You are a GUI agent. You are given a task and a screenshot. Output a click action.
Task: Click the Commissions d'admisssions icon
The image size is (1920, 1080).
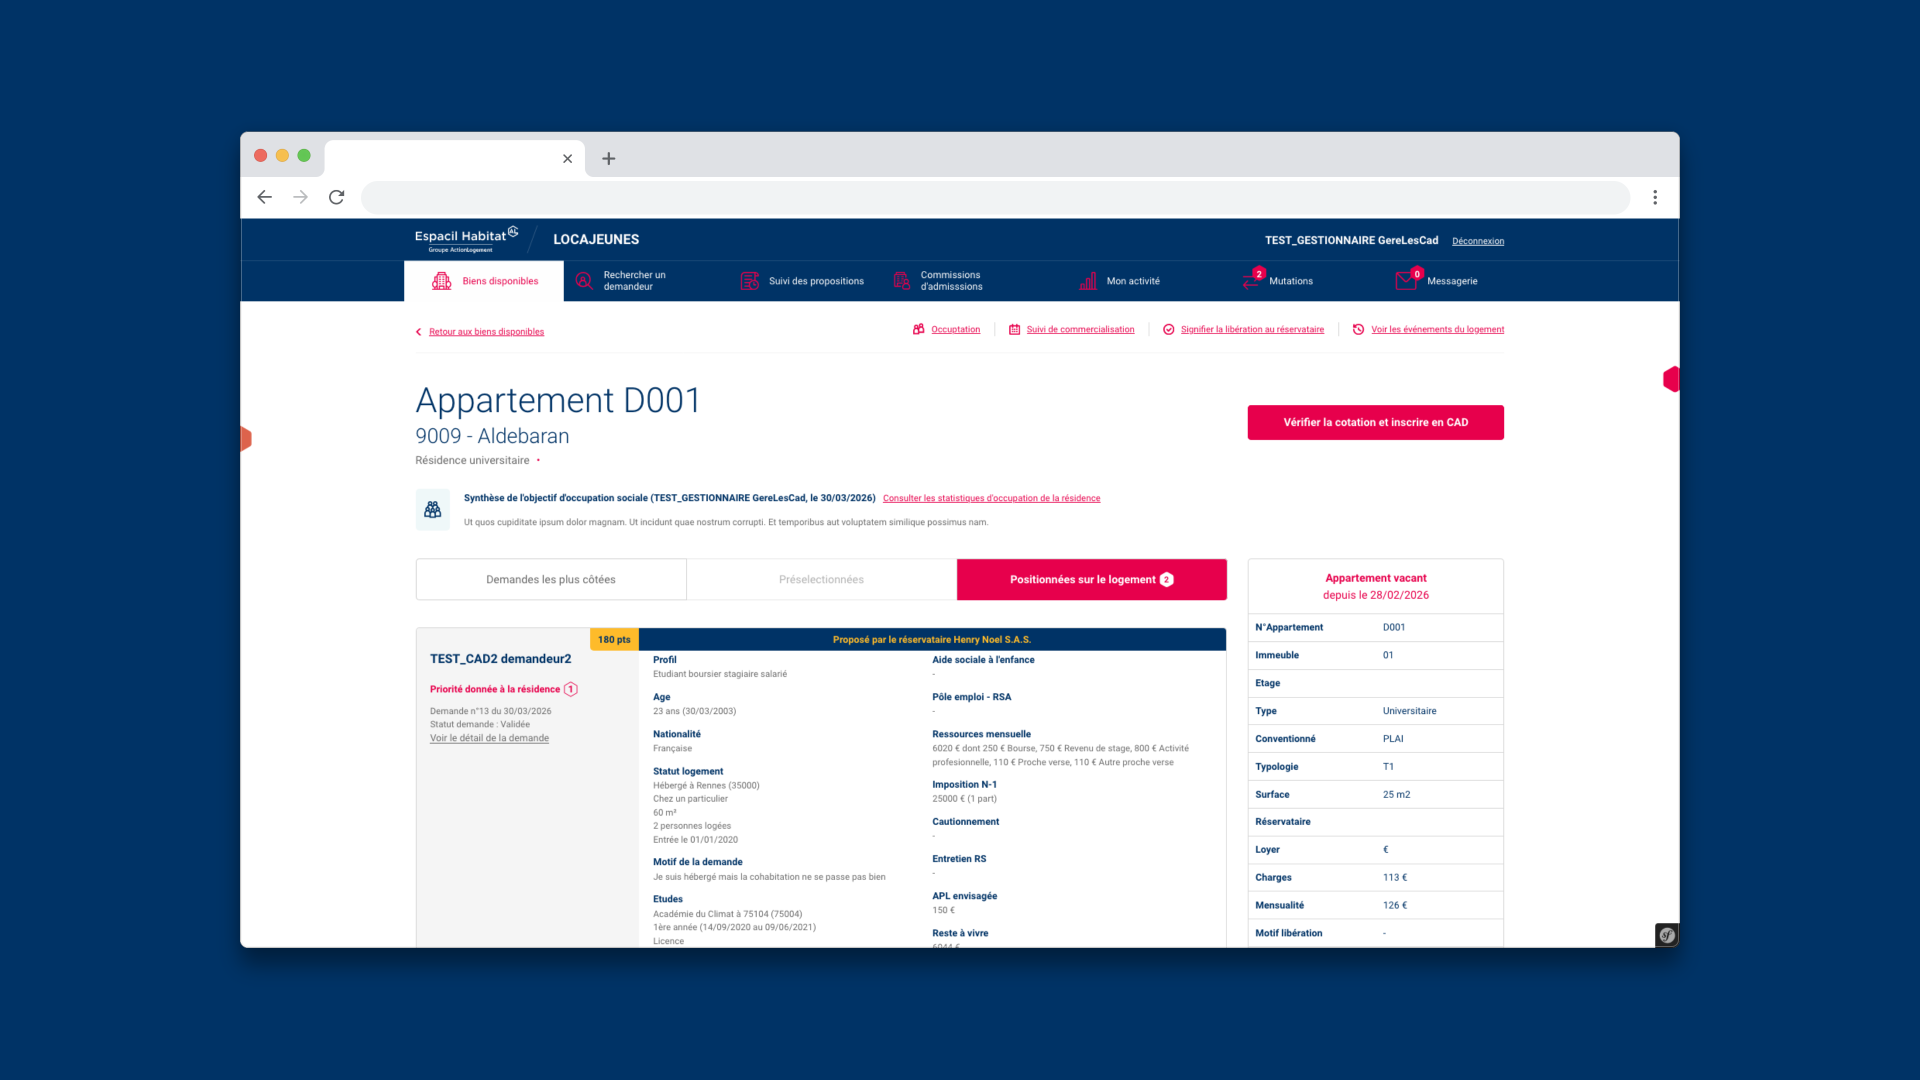point(900,281)
